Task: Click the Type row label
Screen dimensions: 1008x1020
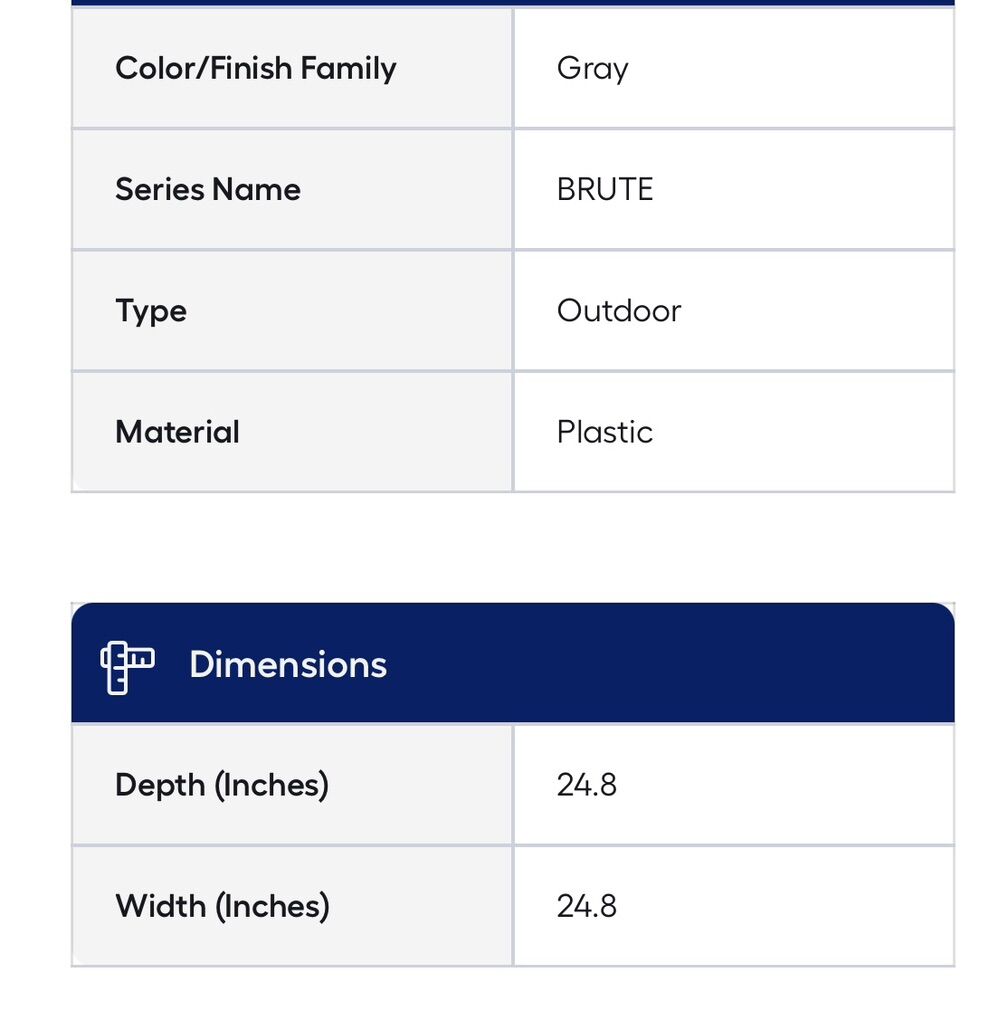Action: (150, 310)
